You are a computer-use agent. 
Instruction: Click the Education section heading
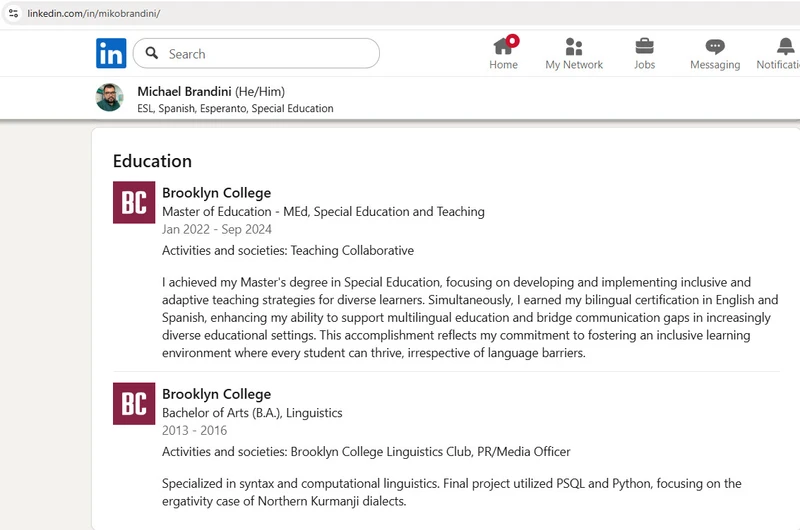tap(152, 161)
